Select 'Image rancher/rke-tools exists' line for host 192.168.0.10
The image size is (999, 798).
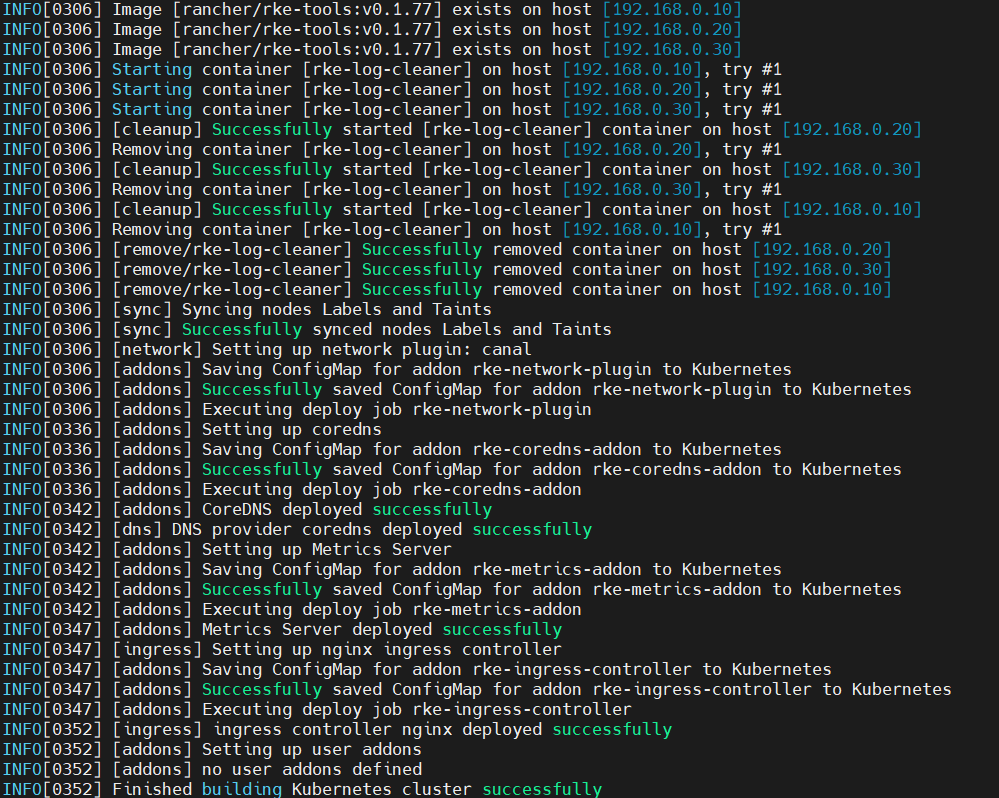pos(373,9)
